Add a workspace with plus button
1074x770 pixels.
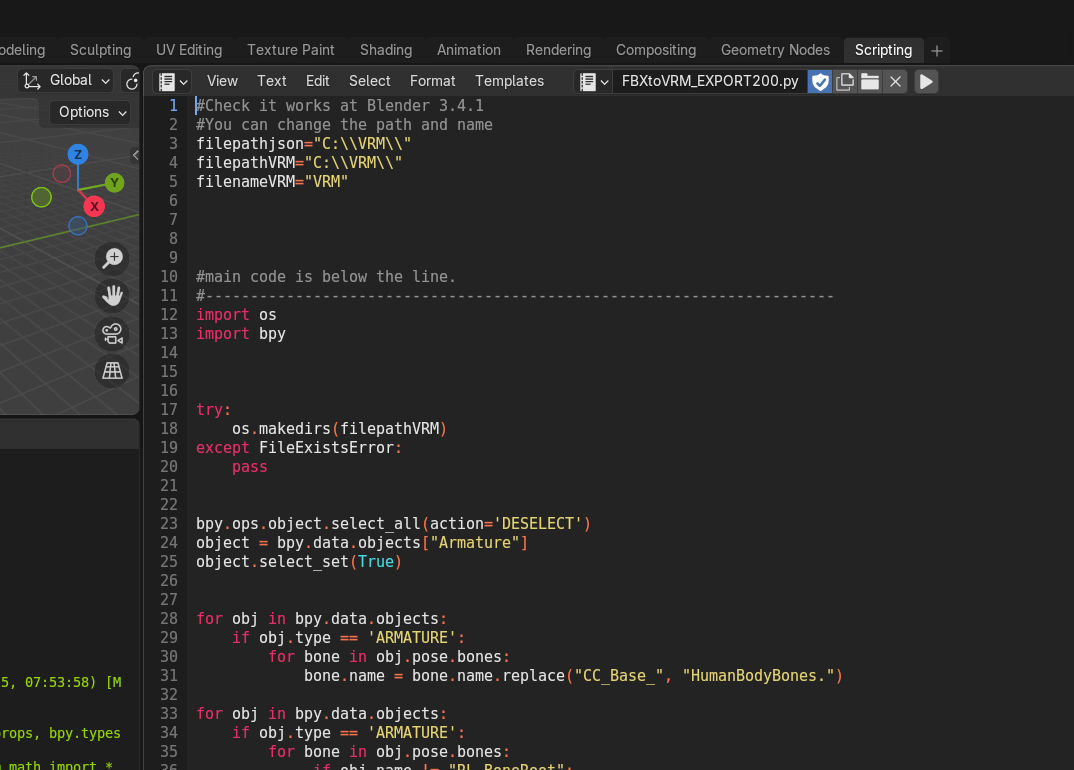tap(937, 51)
